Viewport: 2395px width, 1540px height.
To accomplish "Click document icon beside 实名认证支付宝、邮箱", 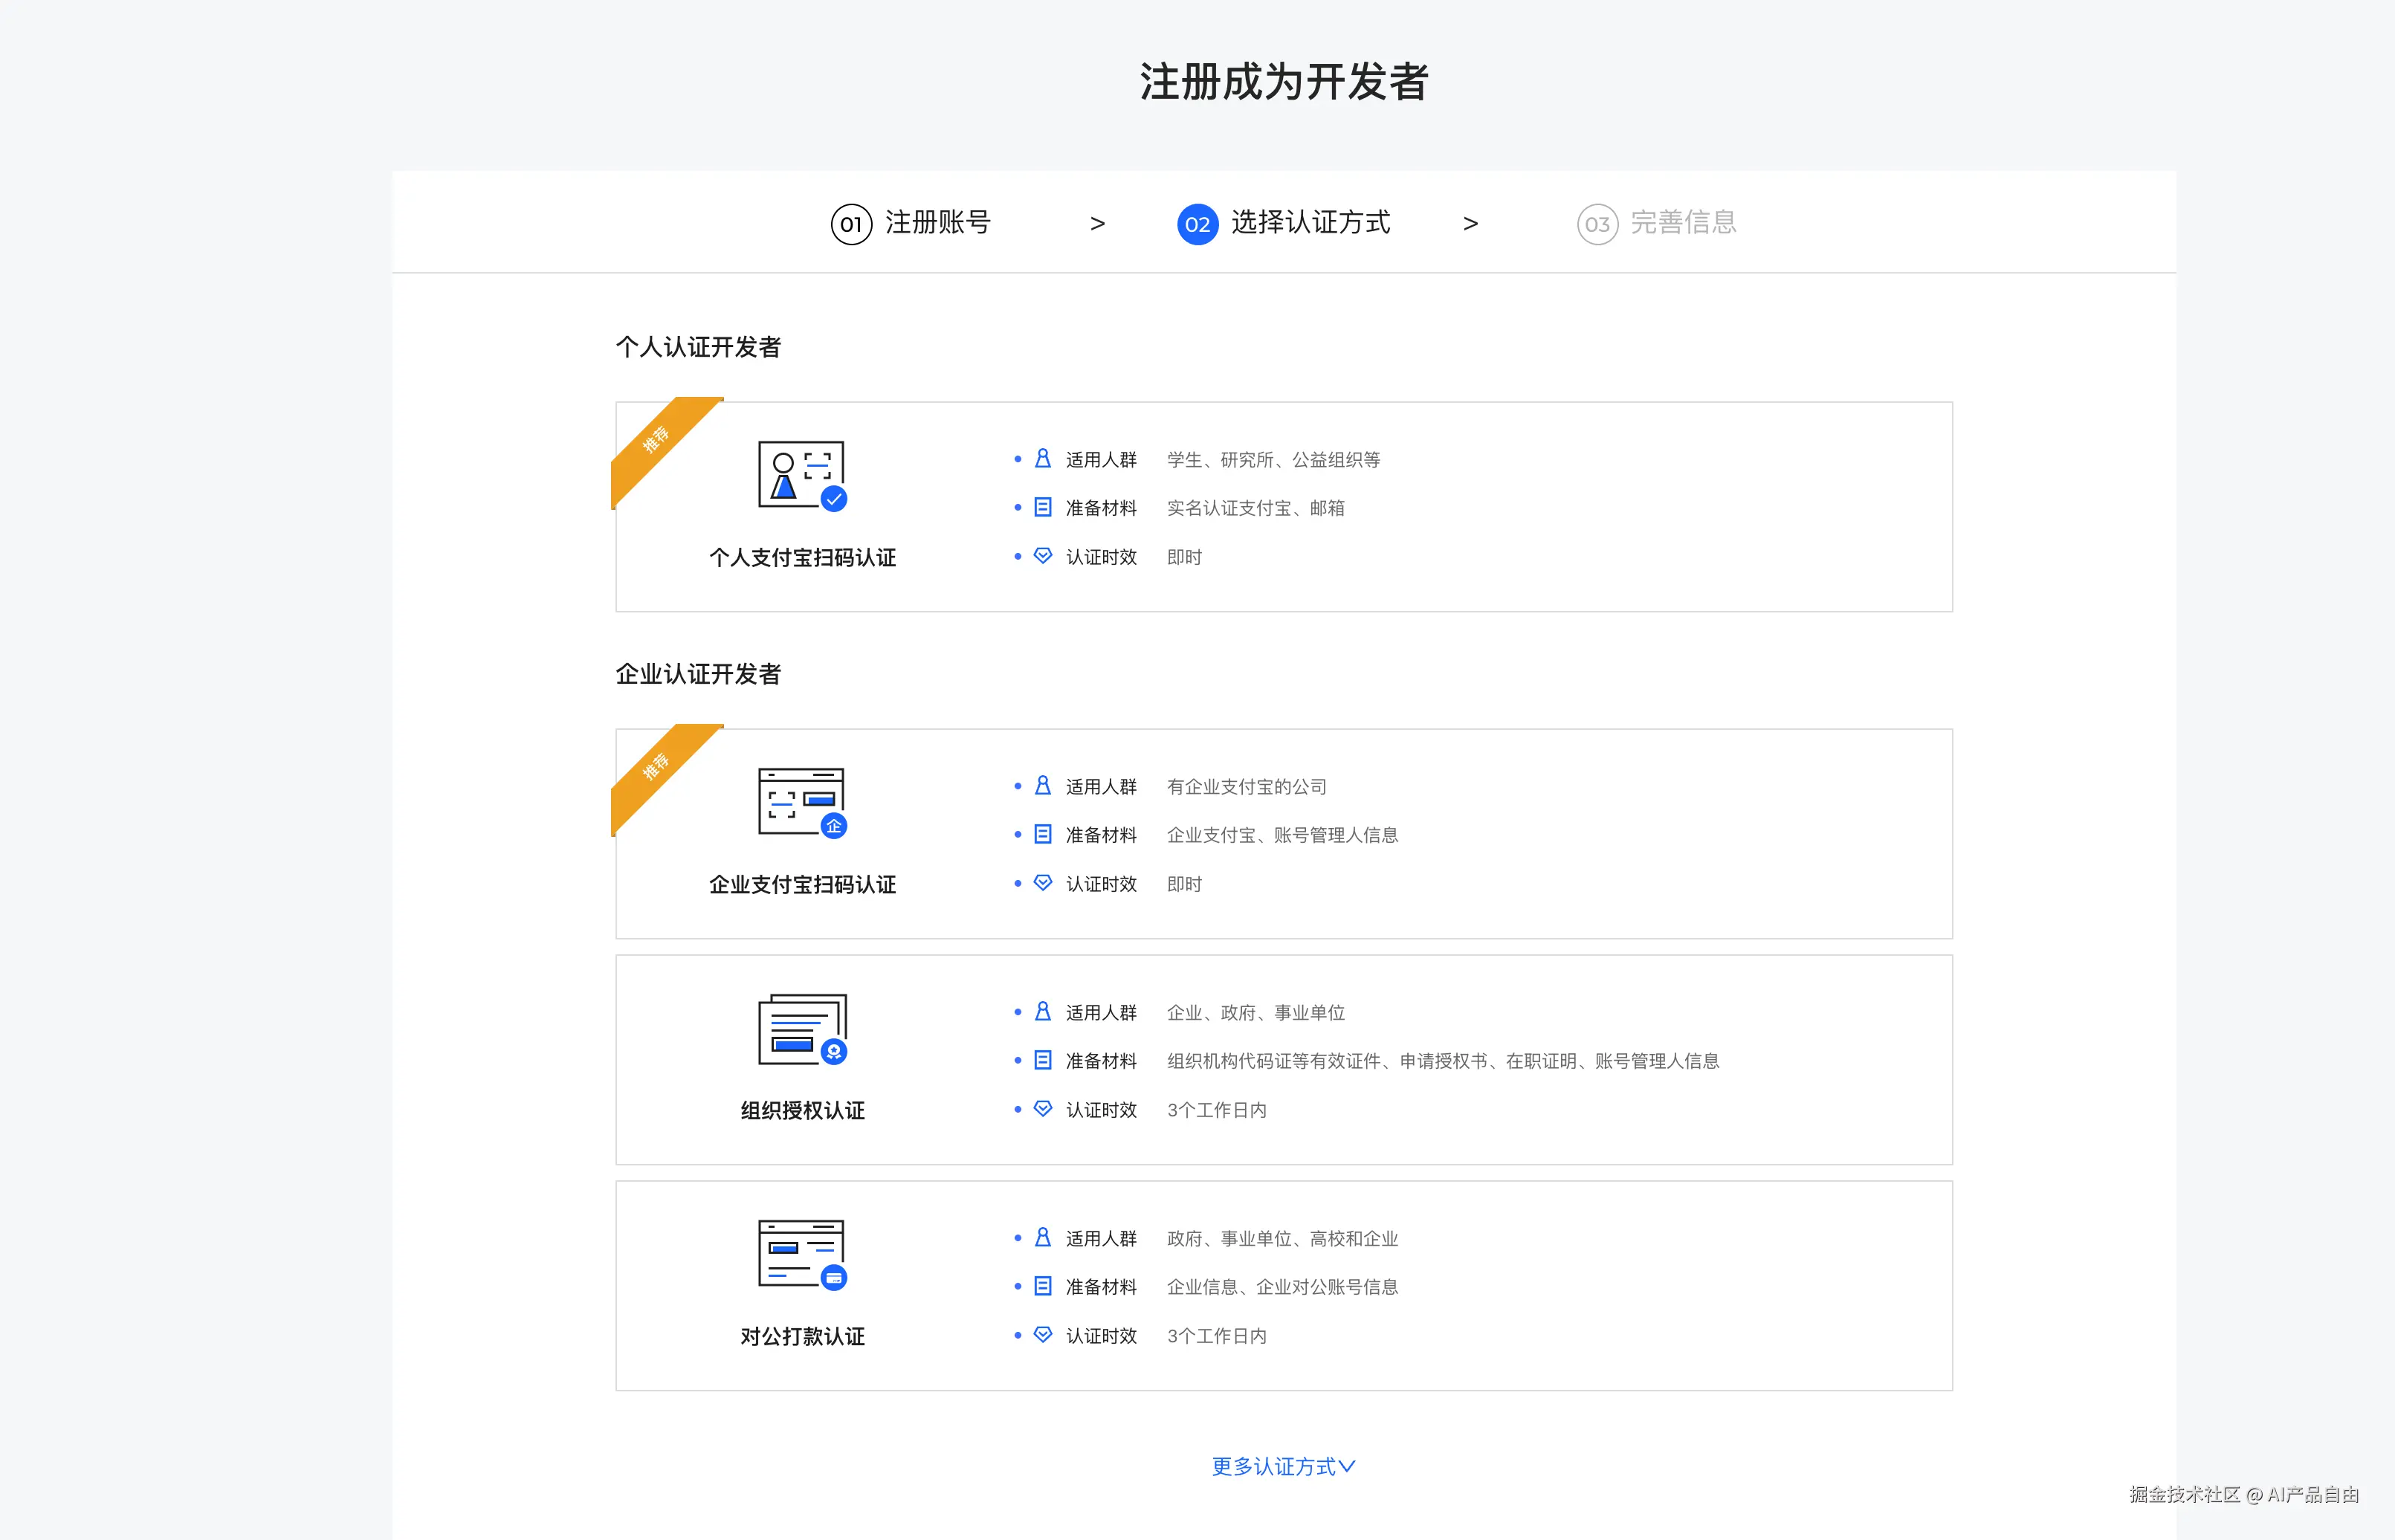I will [x=1042, y=508].
